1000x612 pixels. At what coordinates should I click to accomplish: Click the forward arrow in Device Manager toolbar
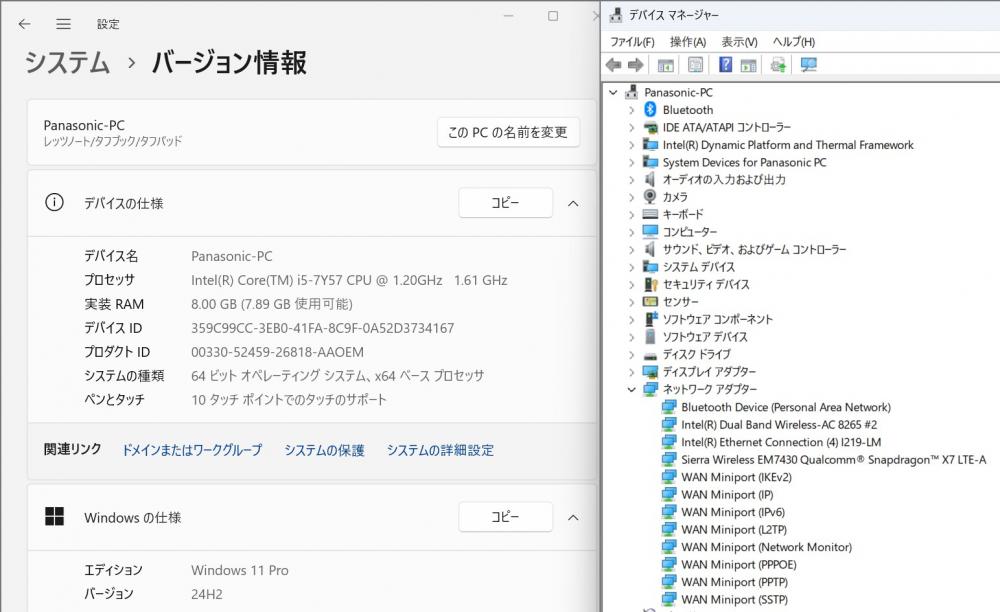pyautogui.click(x=635, y=64)
